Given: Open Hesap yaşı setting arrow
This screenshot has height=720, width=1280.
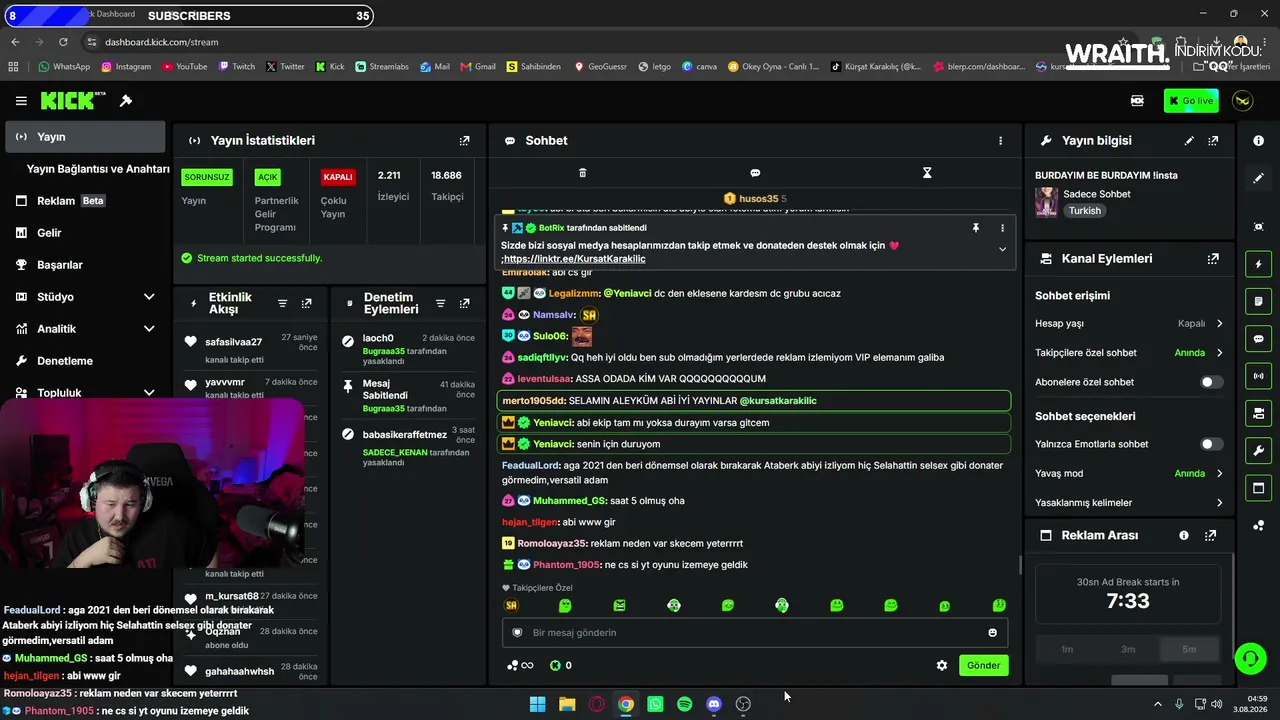Looking at the screenshot, I should click(x=1219, y=324).
